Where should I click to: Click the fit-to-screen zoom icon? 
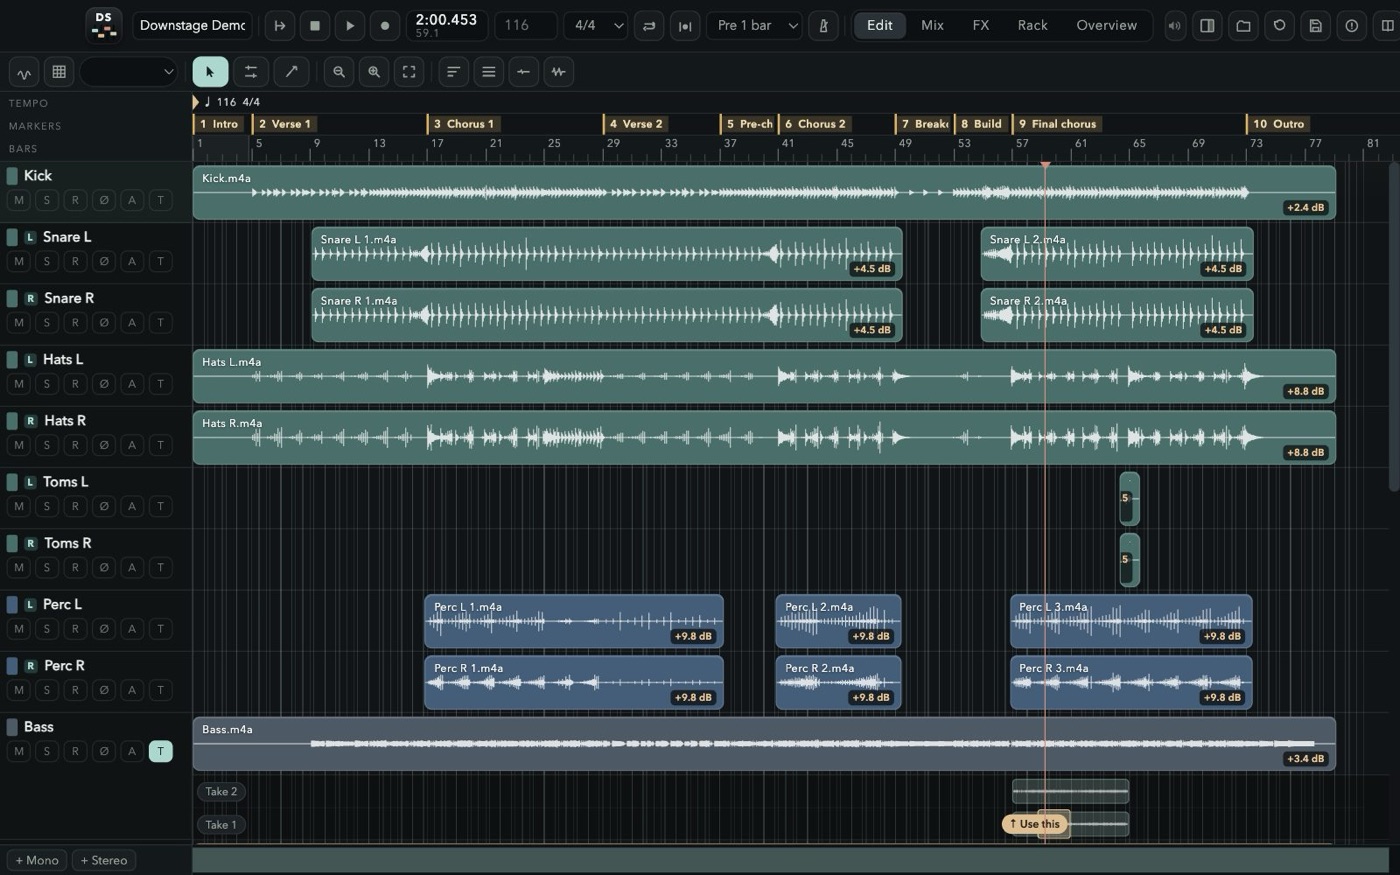(409, 72)
